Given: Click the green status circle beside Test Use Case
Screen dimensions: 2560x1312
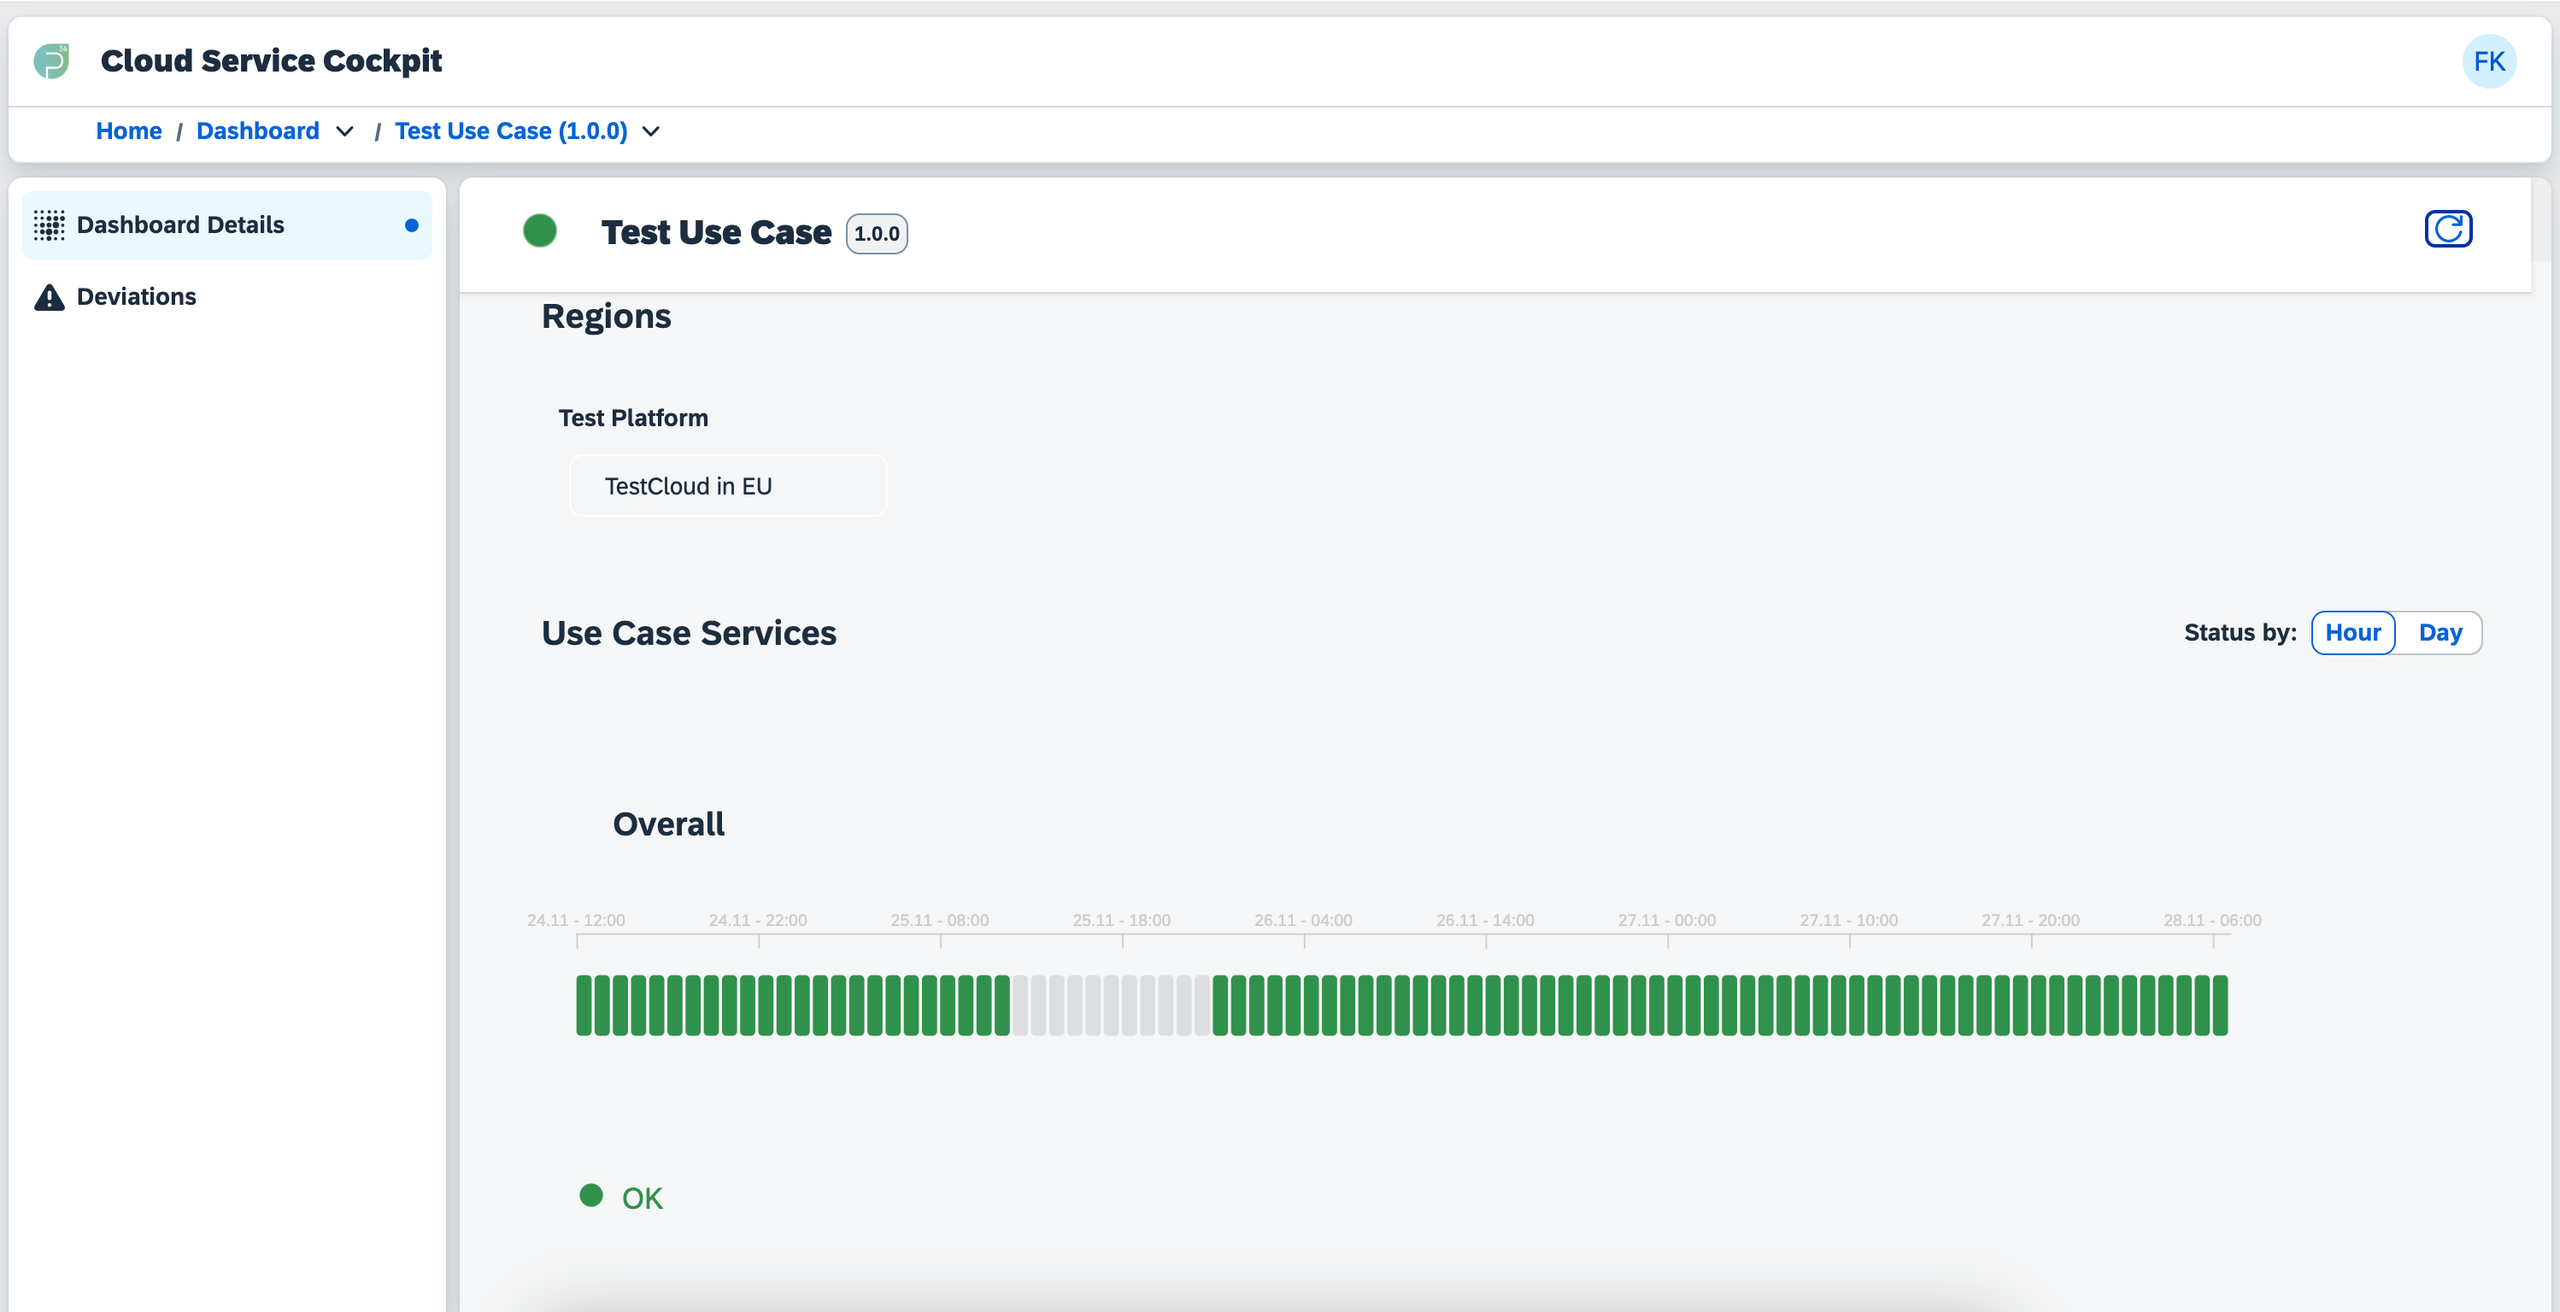Looking at the screenshot, I should click(x=541, y=231).
